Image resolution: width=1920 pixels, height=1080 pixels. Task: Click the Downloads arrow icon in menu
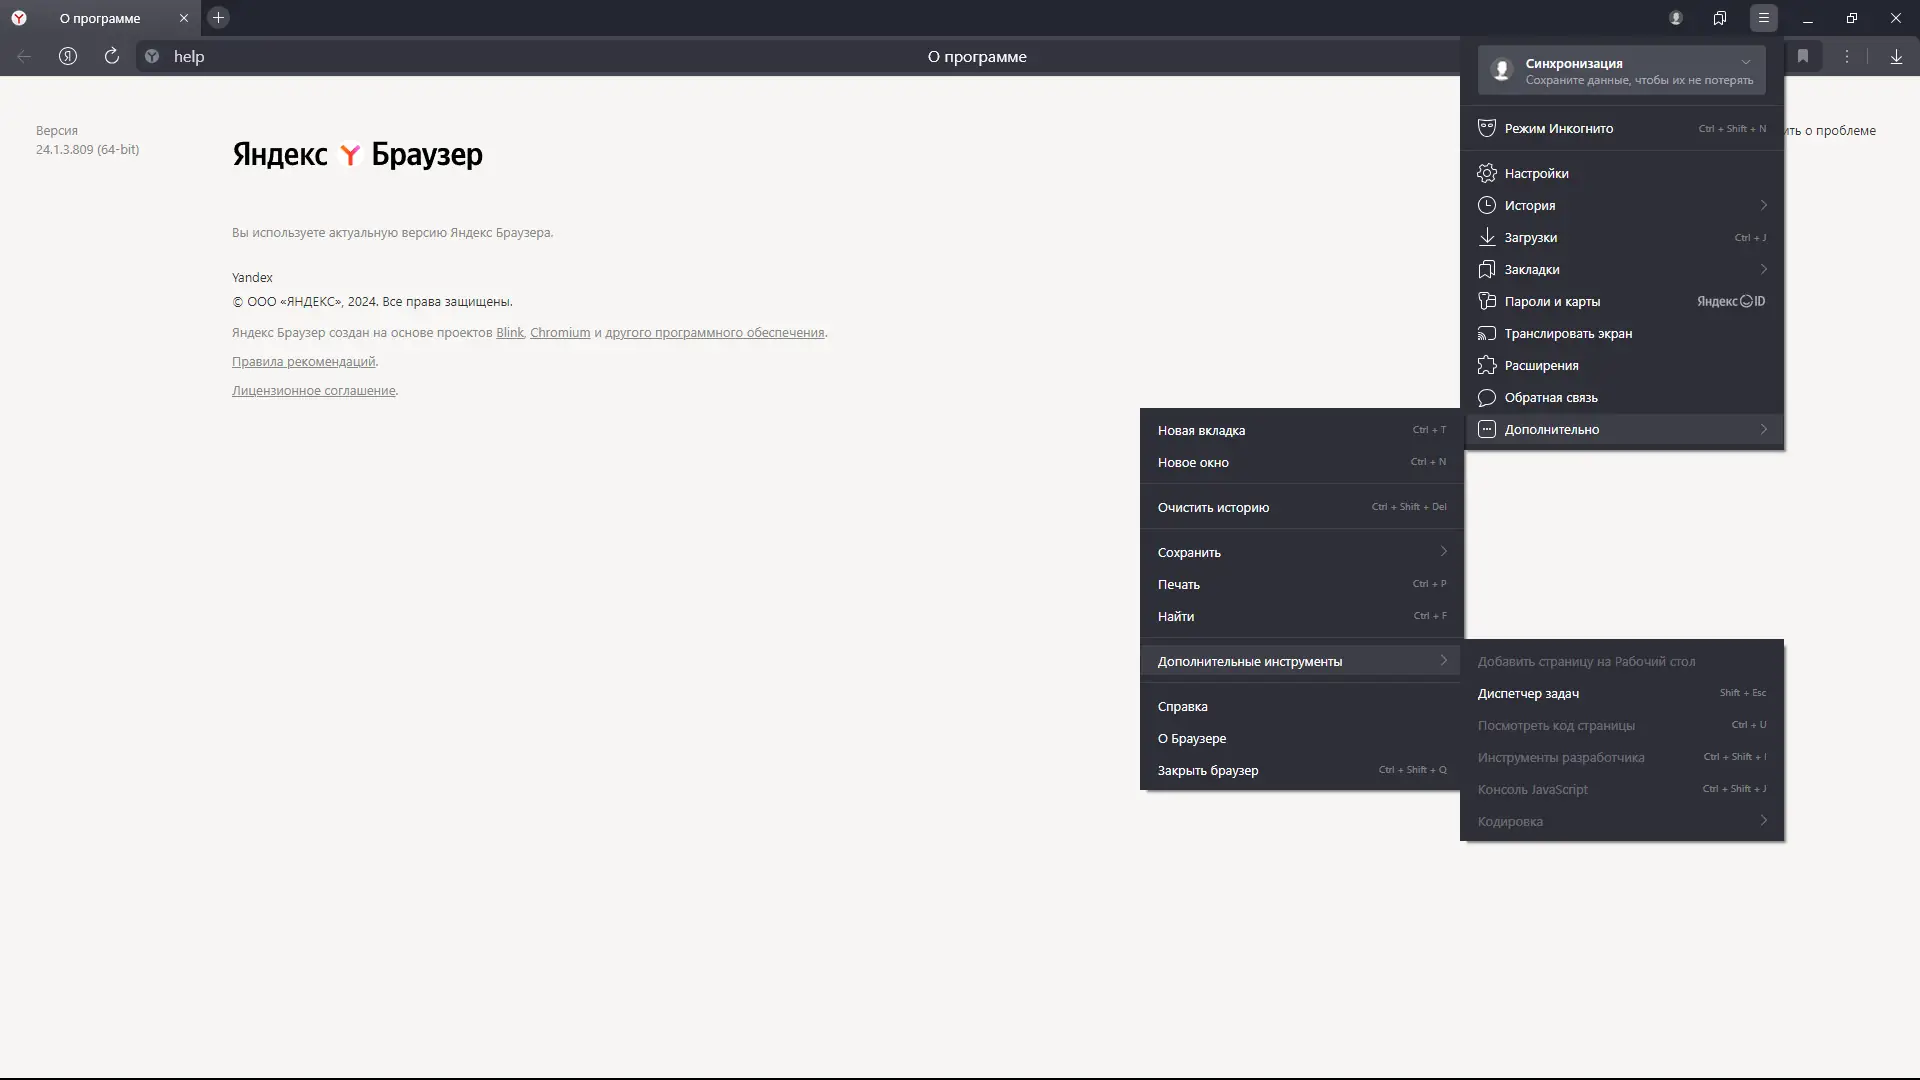[x=1486, y=237]
